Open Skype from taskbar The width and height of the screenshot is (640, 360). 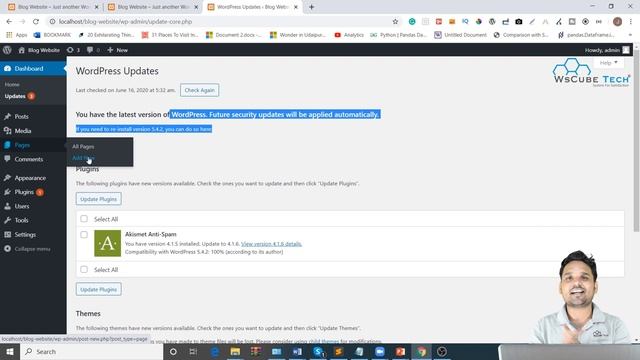(318, 351)
